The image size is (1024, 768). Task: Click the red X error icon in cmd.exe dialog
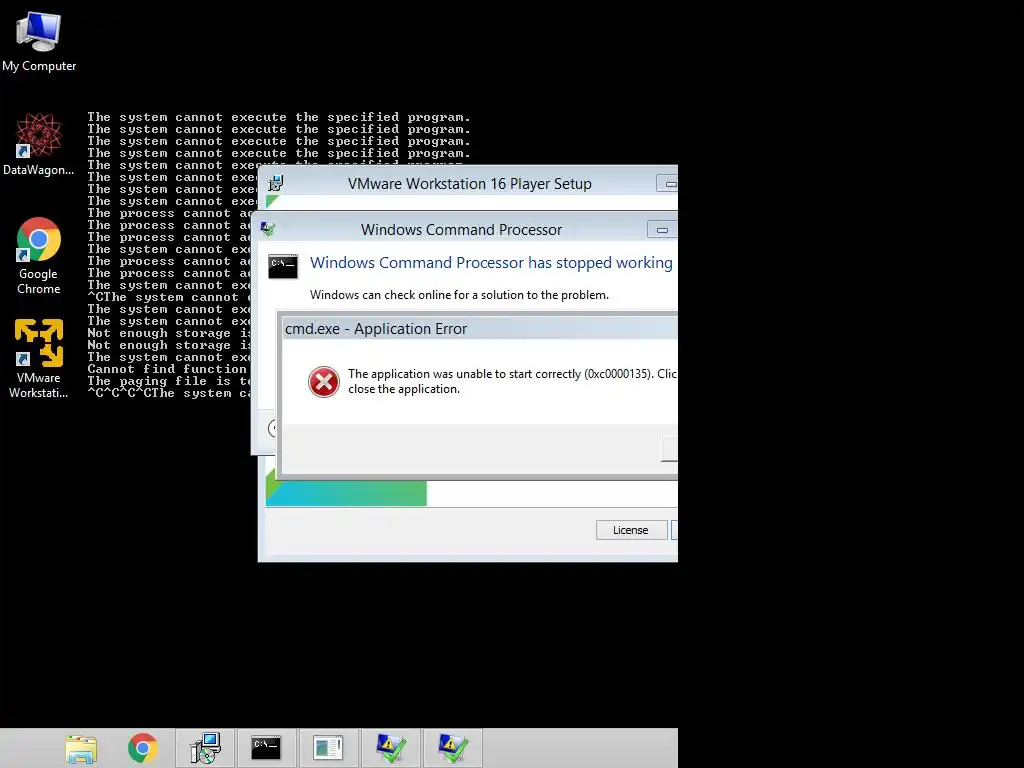pos(324,382)
